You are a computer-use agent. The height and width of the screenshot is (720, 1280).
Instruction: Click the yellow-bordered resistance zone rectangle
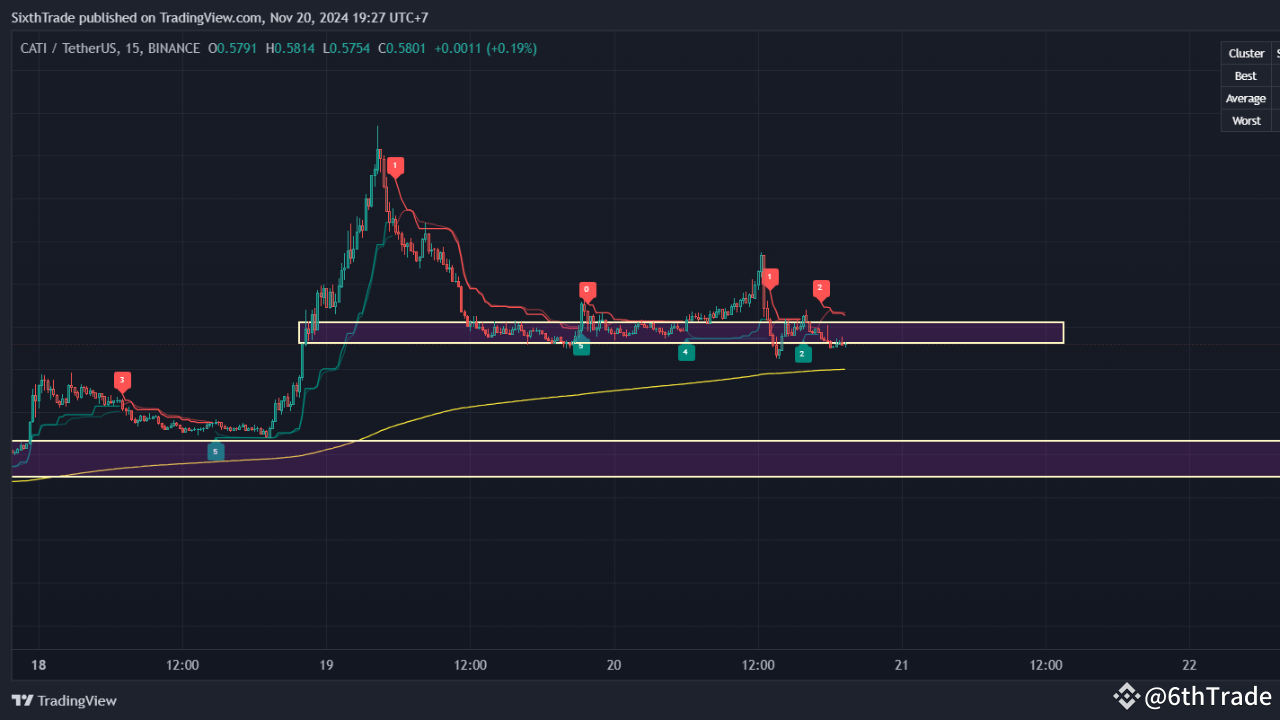point(950,332)
